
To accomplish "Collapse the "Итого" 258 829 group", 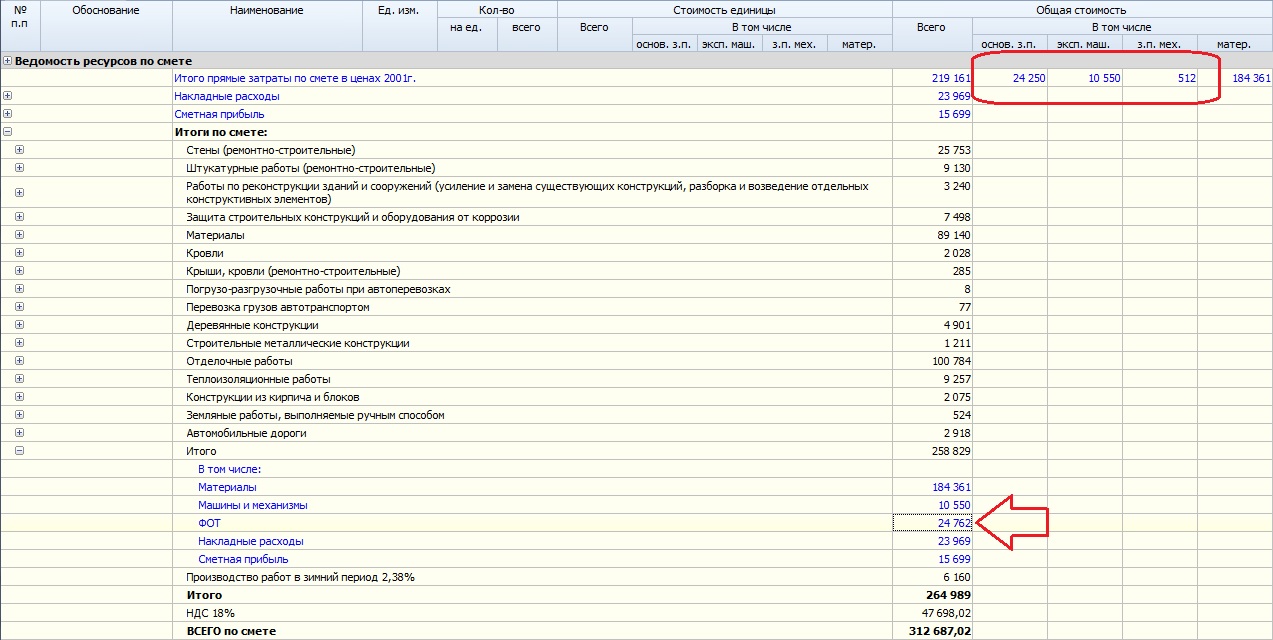I will point(19,451).
